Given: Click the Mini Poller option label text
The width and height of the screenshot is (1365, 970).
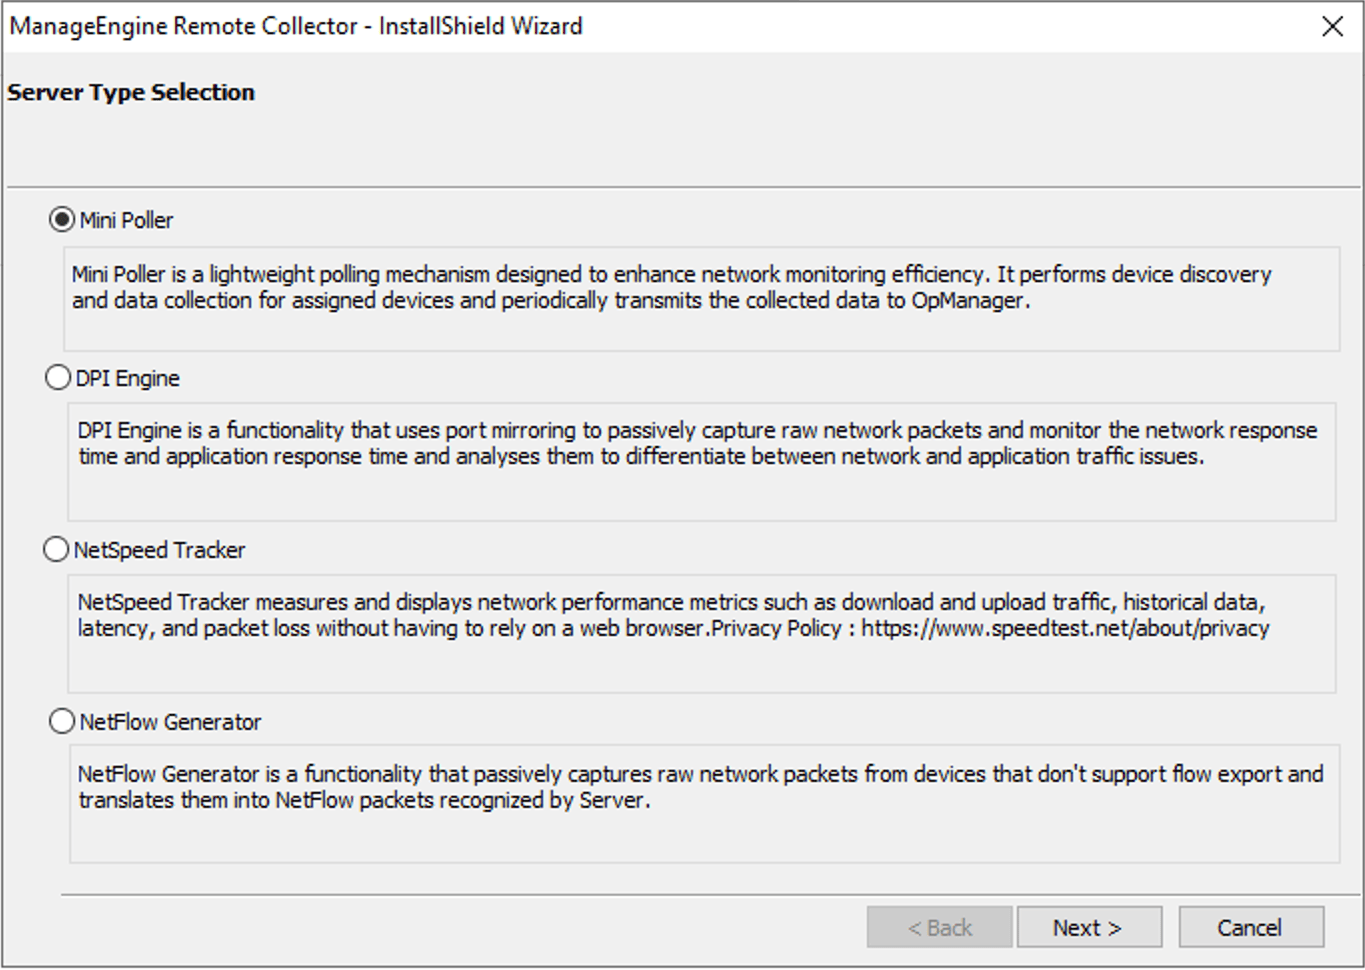Looking at the screenshot, I should pos(127,221).
